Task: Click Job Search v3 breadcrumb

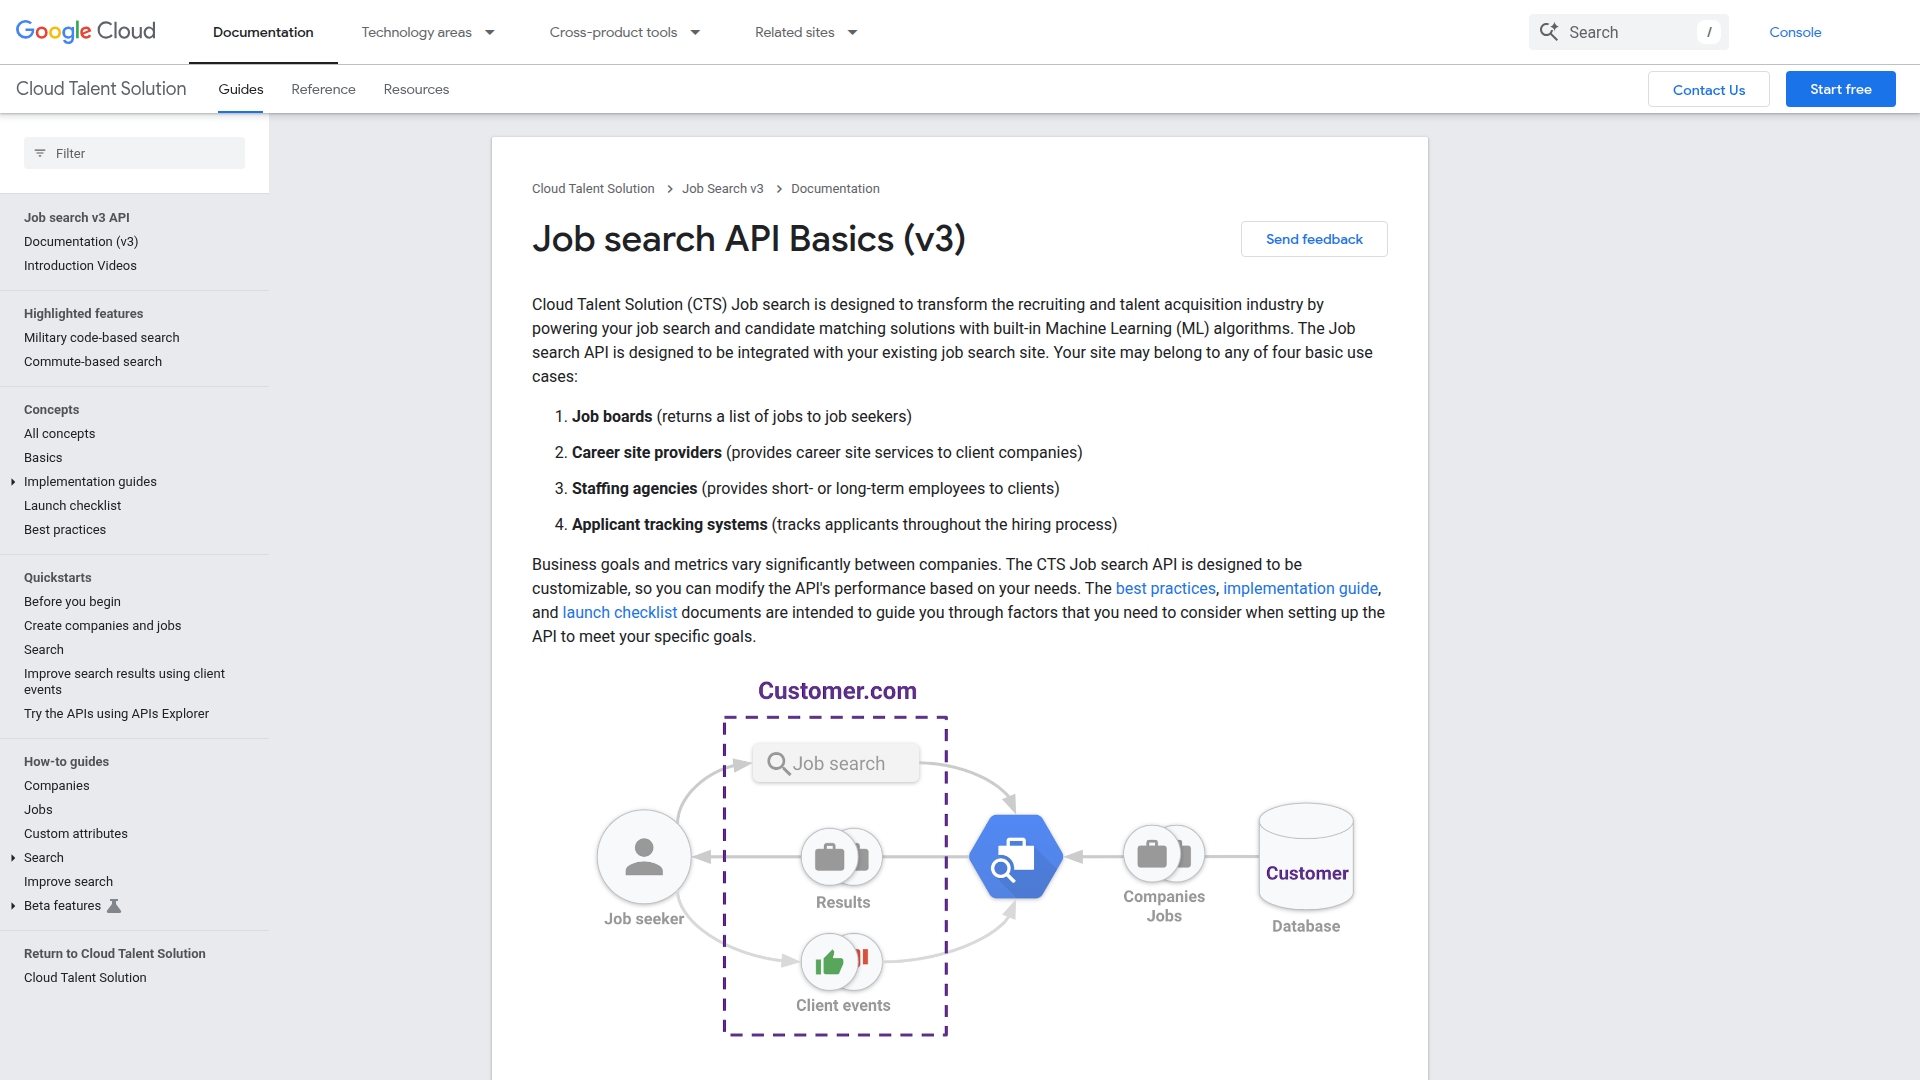Action: coord(722,189)
